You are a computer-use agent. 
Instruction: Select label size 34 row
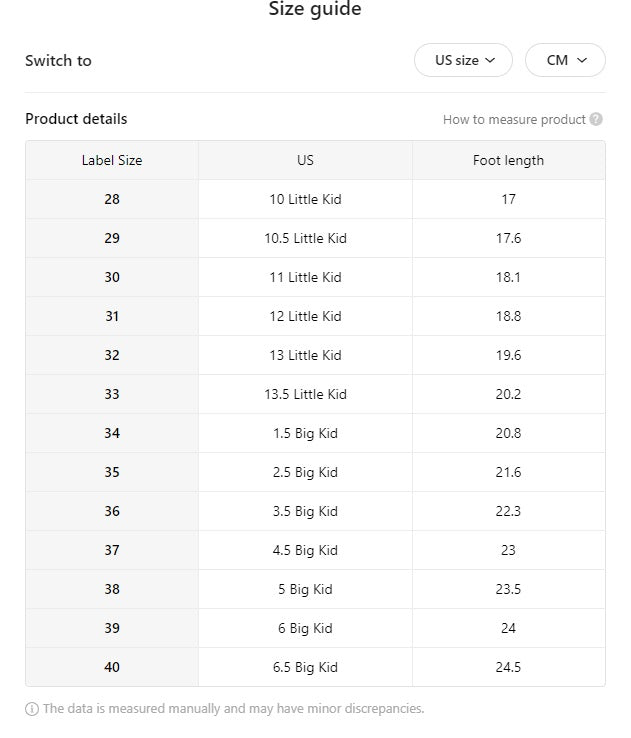tap(112, 433)
